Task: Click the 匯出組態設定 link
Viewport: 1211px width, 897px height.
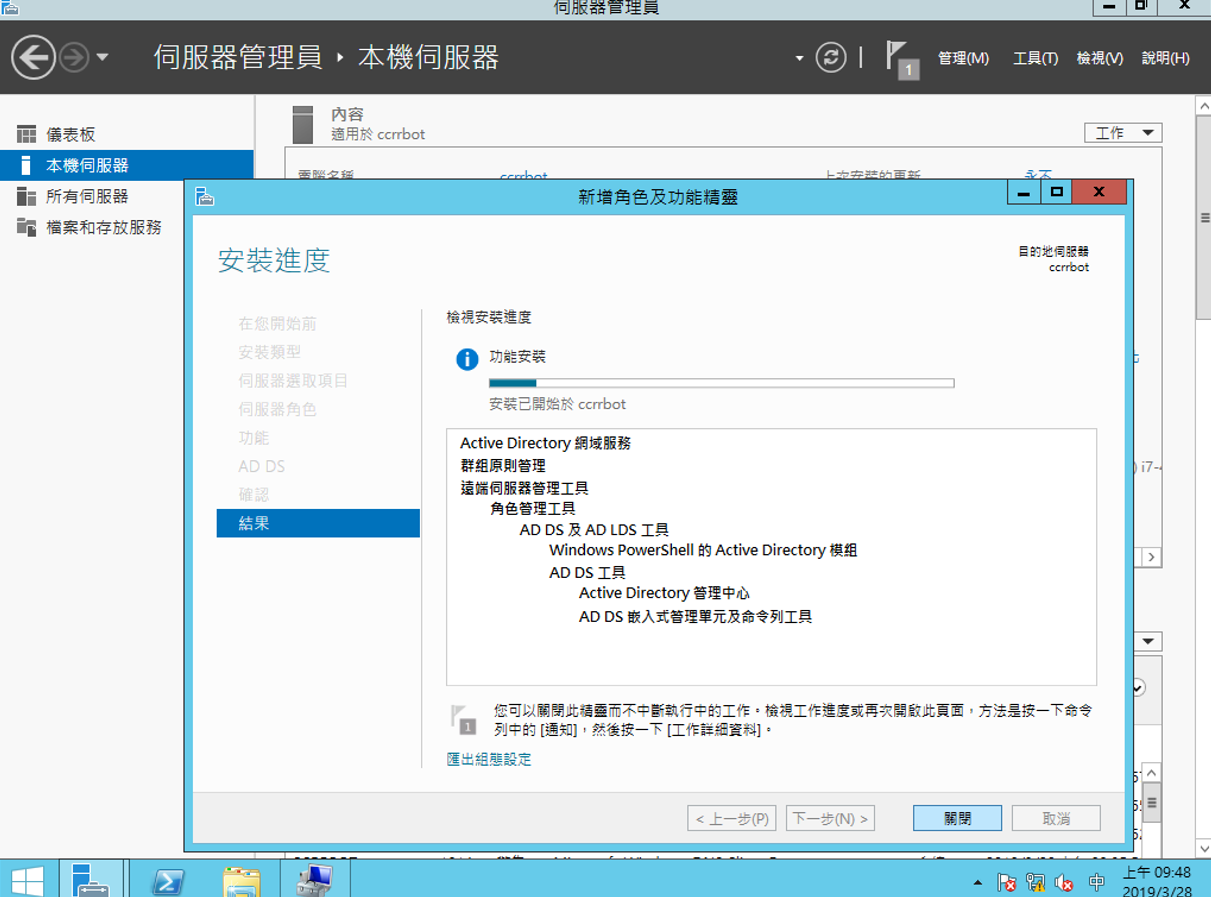Action: pyautogui.click(x=489, y=759)
